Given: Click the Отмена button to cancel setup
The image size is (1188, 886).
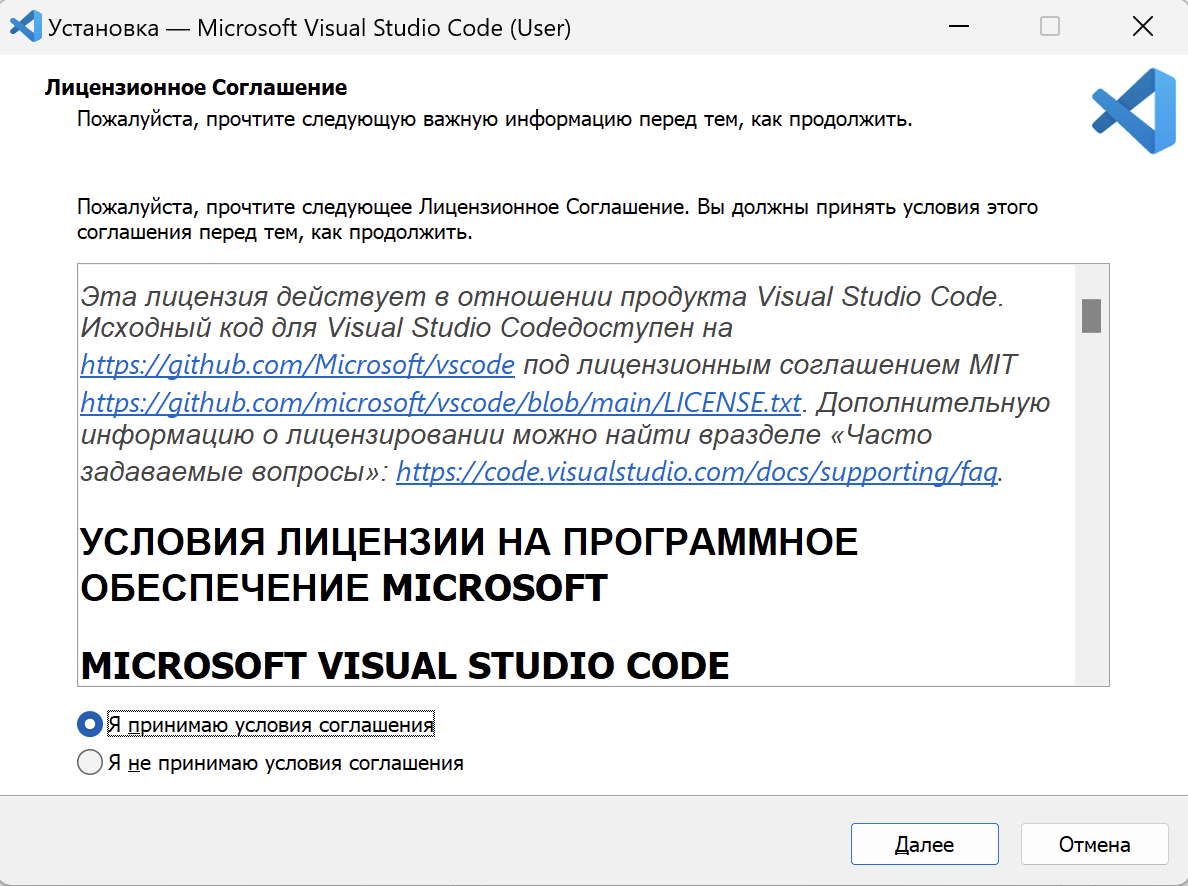Looking at the screenshot, I should pyautogui.click(x=1094, y=844).
